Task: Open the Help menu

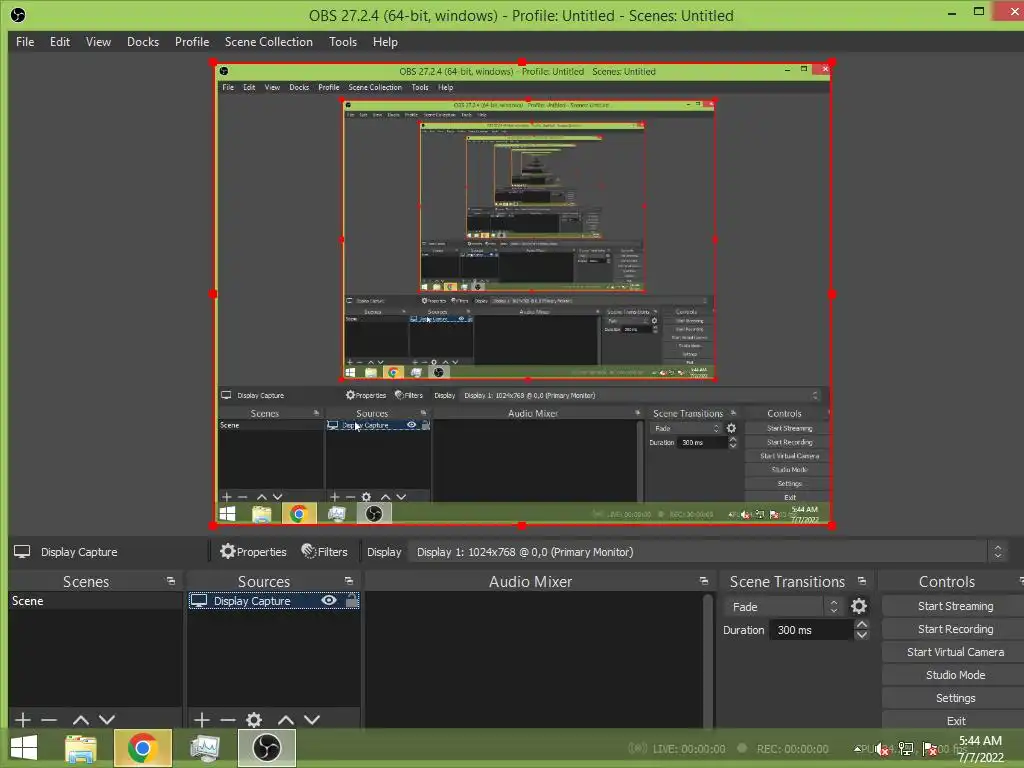Action: point(385,42)
